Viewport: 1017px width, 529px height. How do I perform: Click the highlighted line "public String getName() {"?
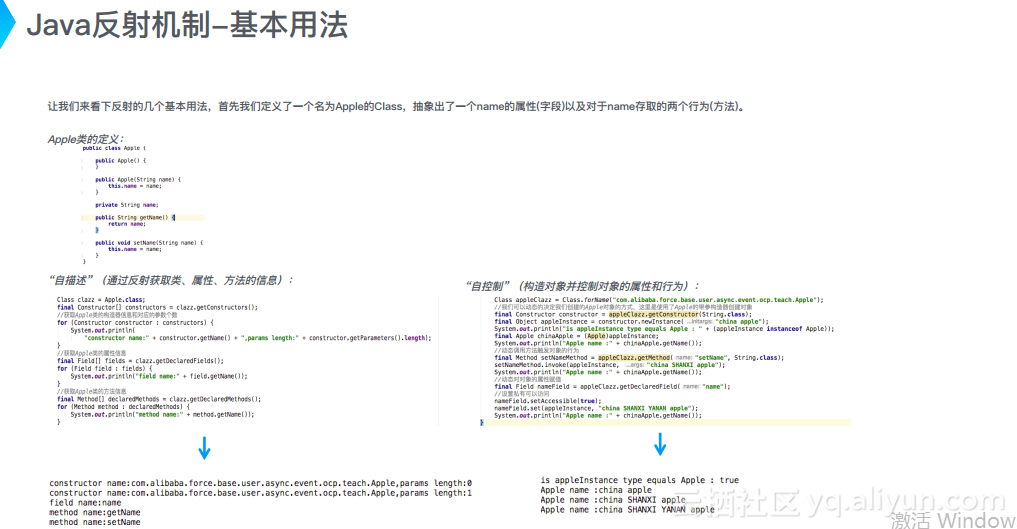135,218
